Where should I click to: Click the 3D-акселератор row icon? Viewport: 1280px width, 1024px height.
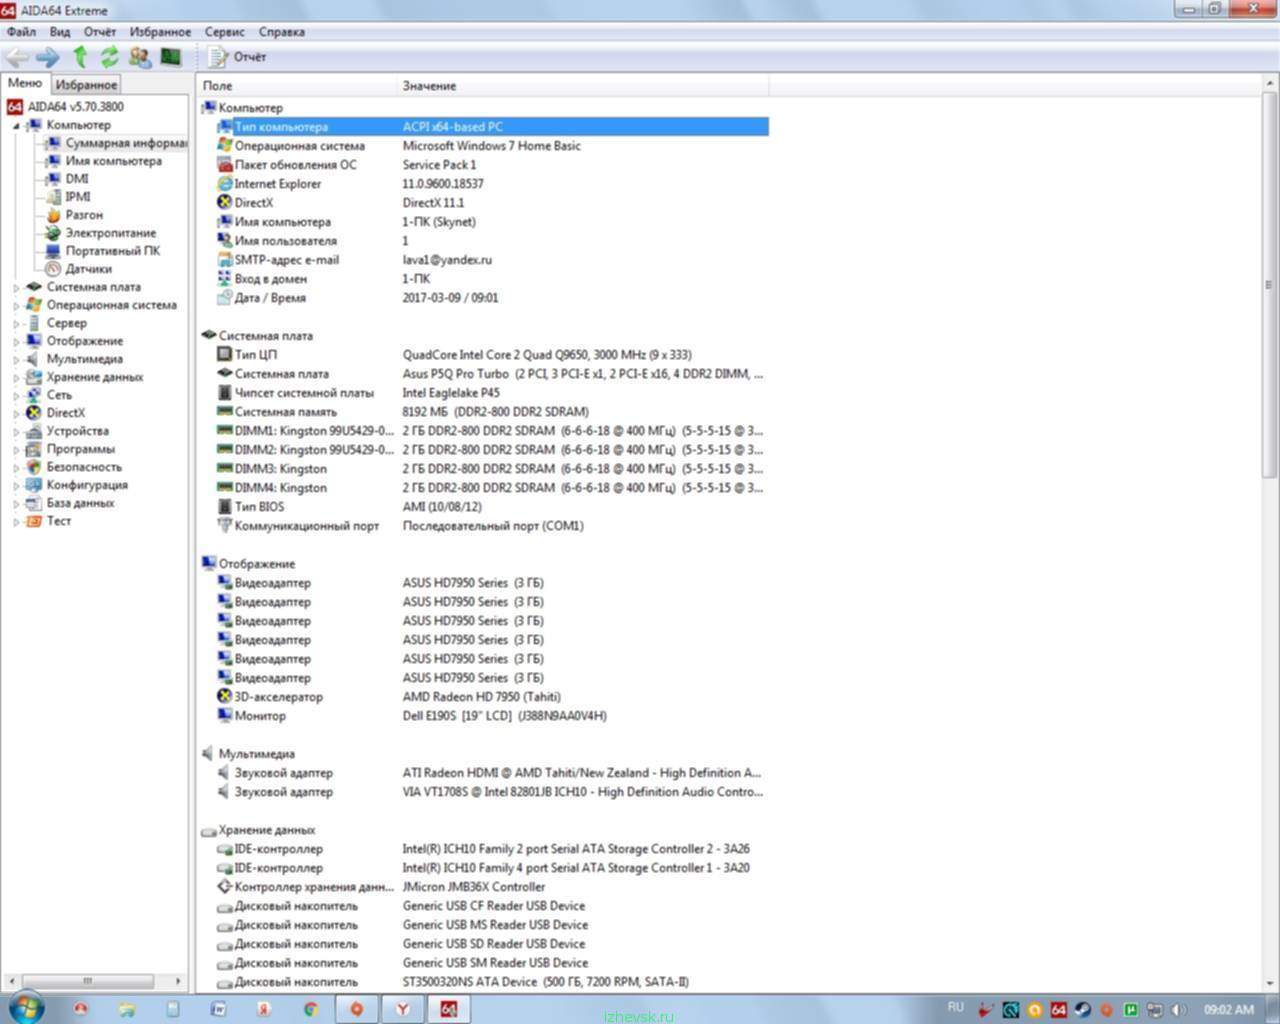coord(225,697)
